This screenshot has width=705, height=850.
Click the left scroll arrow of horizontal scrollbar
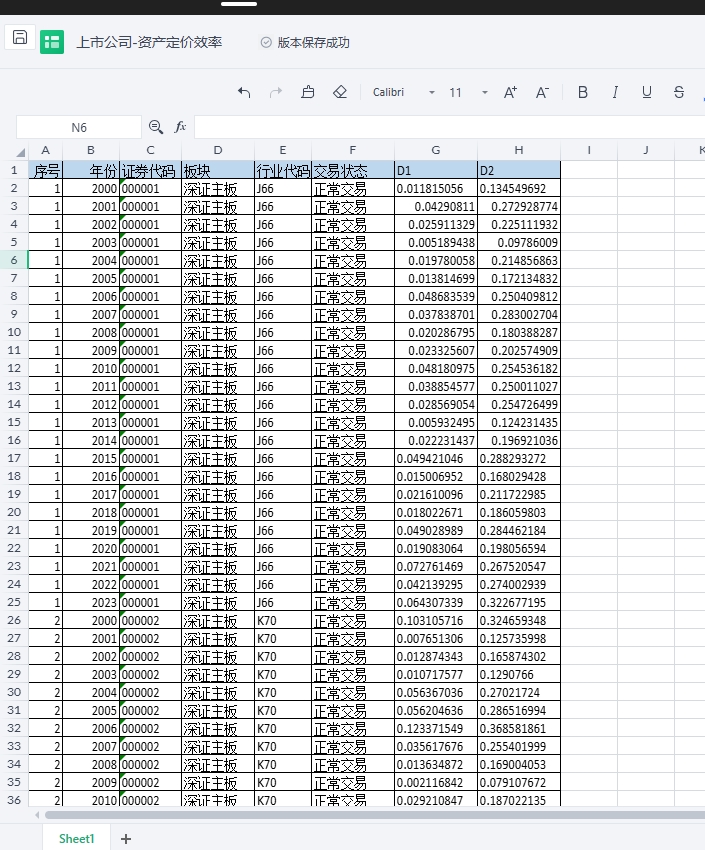(37, 815)
